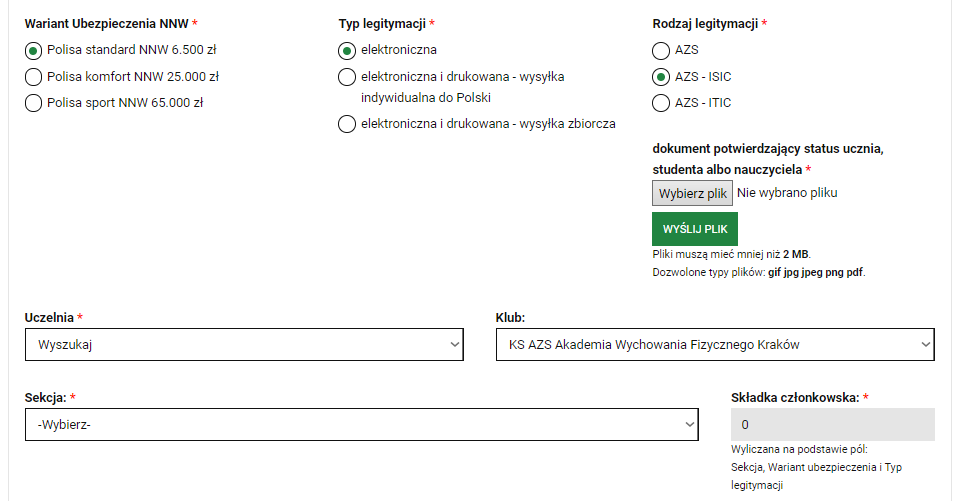The width and height of the screenshot is (961, 501).
Task: Pick Polisa sport NNW 65.000 zł
Action: (x=33, y=103)
